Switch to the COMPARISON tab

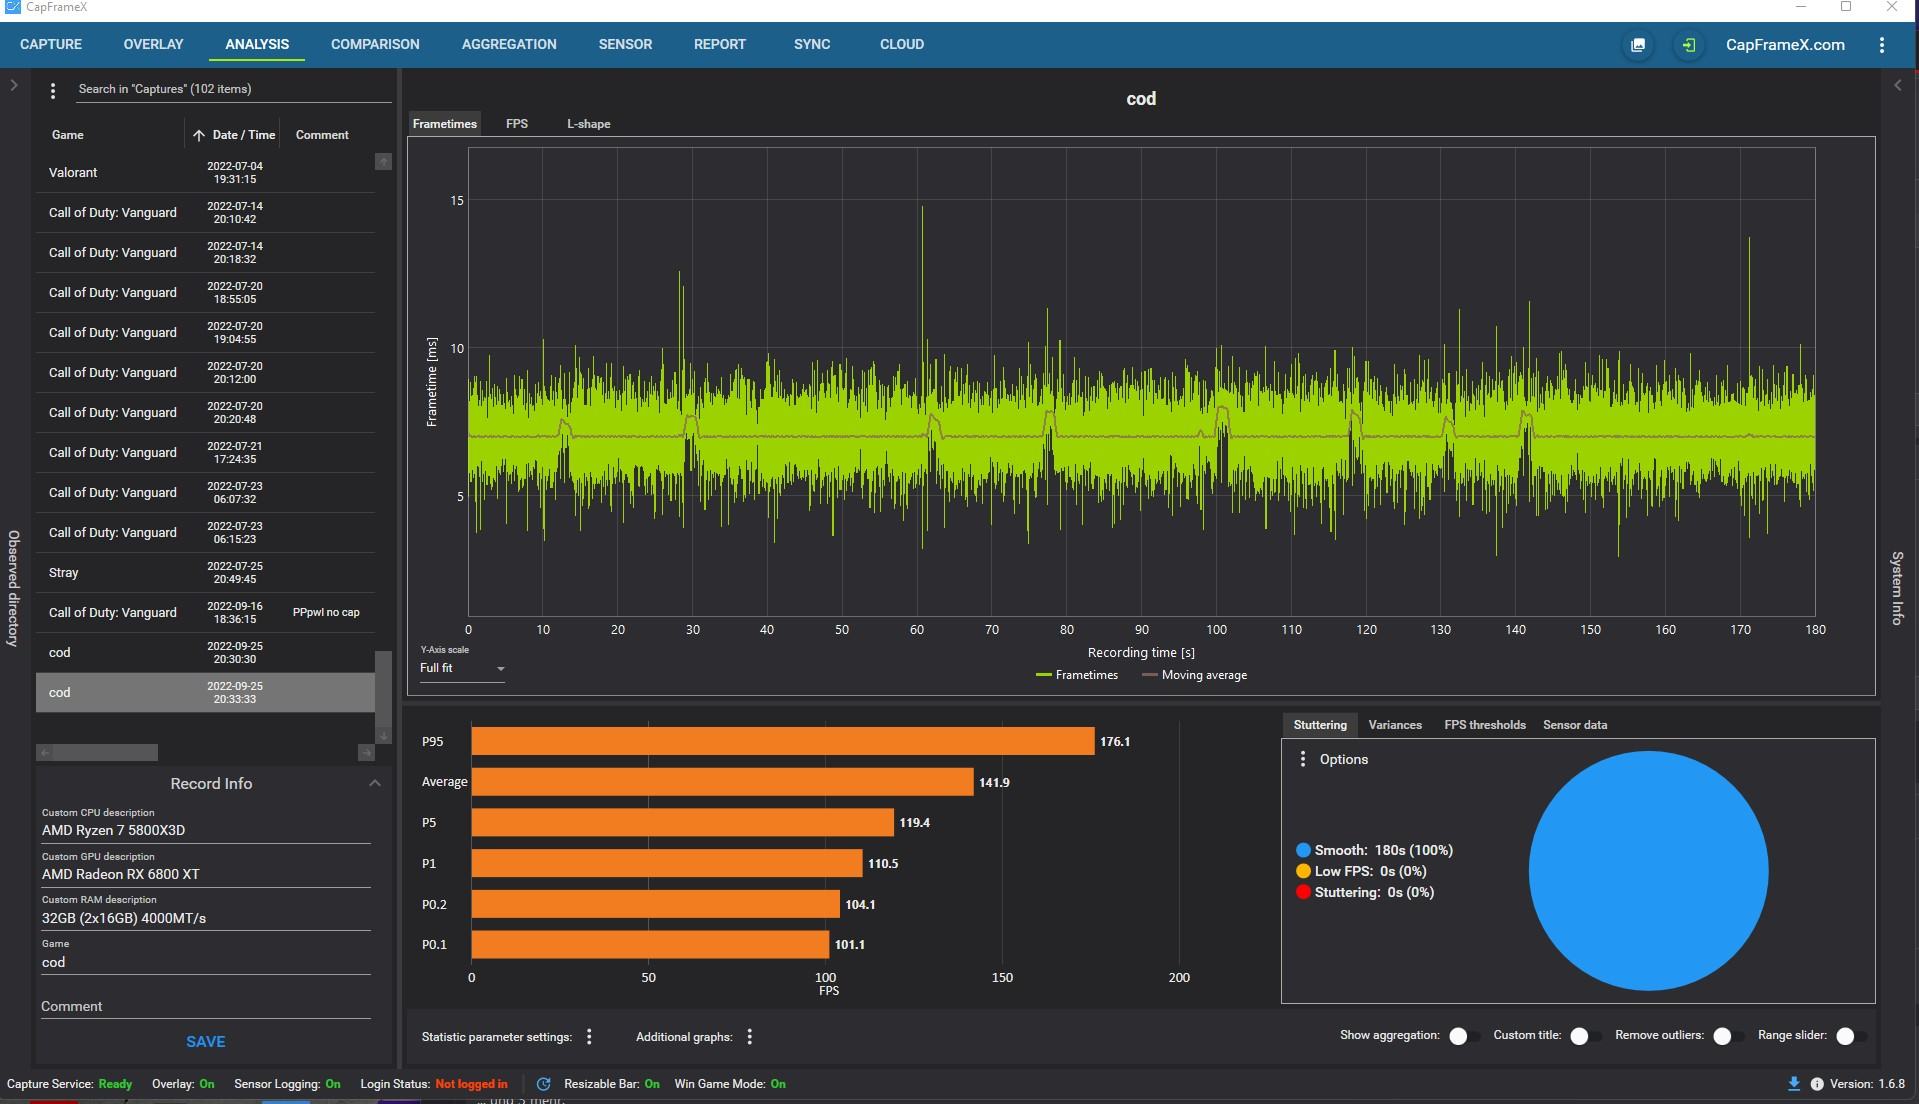click(375, 45)
